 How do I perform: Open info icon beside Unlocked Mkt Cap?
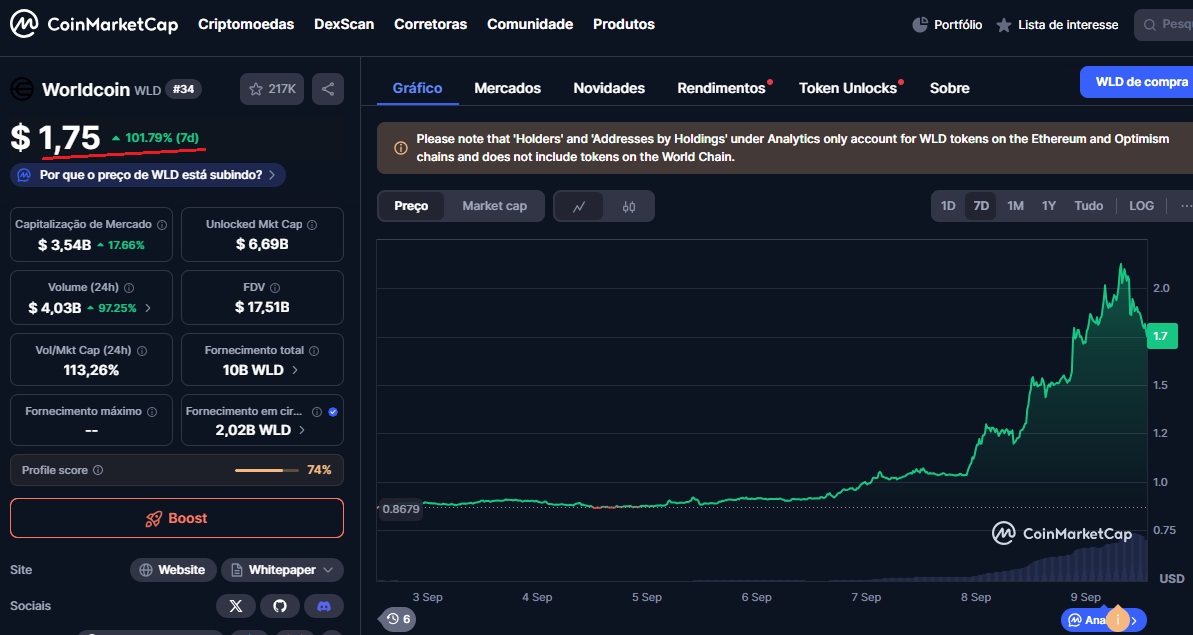click(312, 225)
